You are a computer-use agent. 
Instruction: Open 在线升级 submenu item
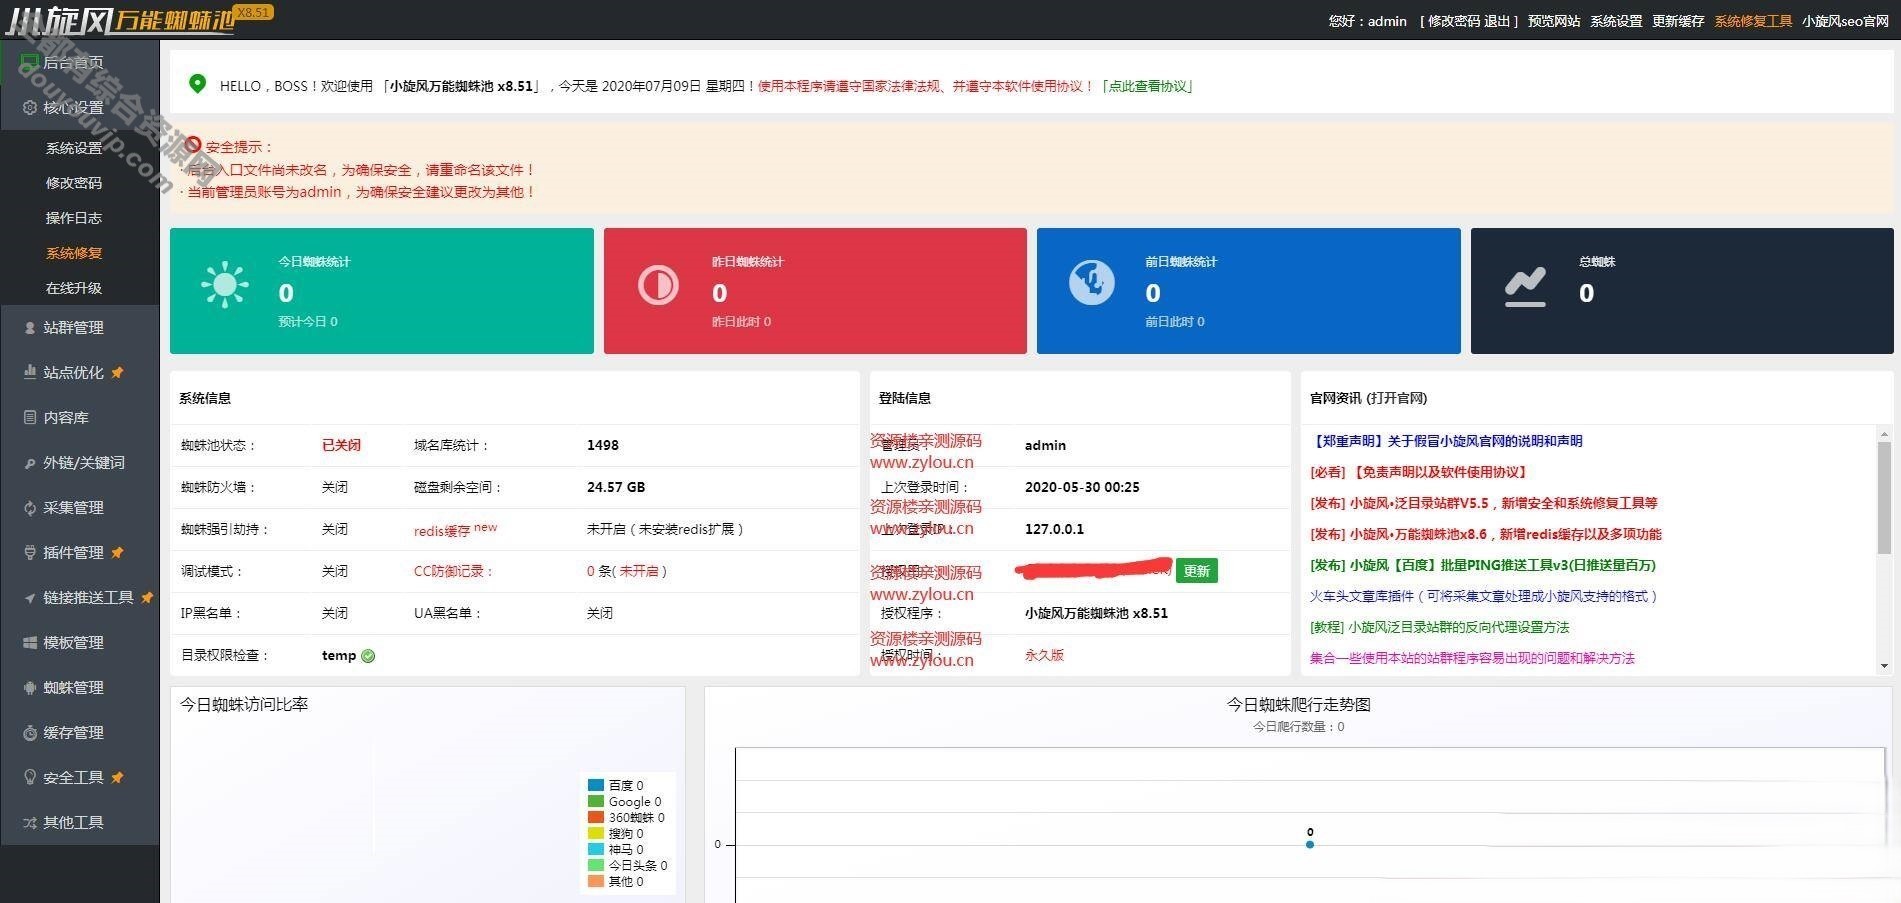74,287
